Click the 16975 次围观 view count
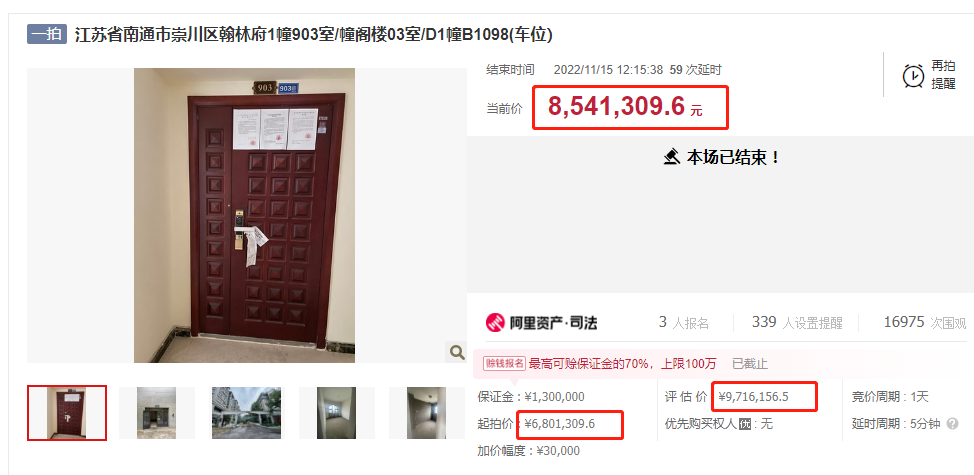This screenshot has height=475, width=974. [x=925, y=323]
